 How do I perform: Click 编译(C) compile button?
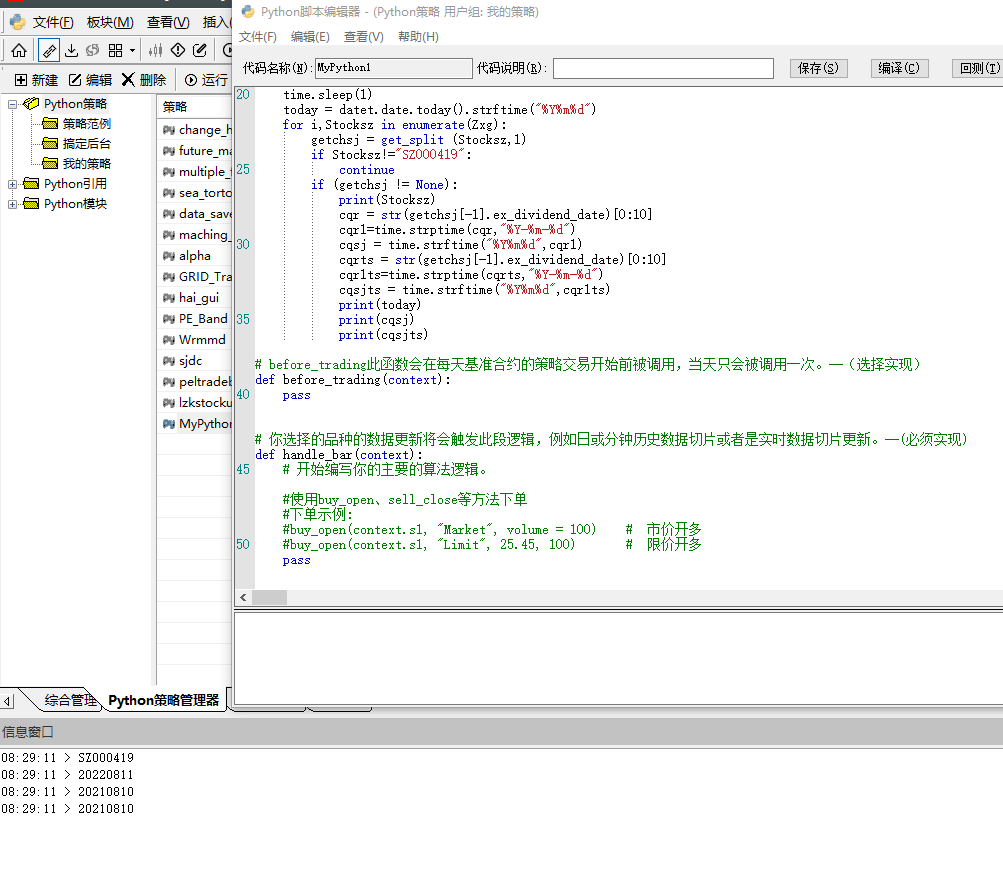tap(899, 68)
